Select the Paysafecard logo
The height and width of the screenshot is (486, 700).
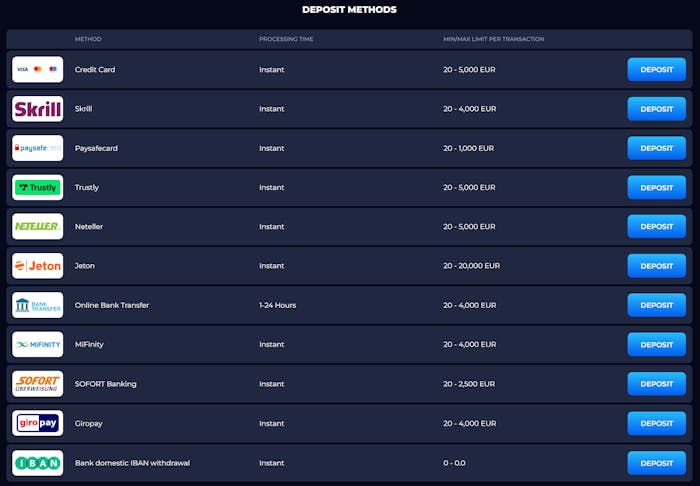click(38, 148)
